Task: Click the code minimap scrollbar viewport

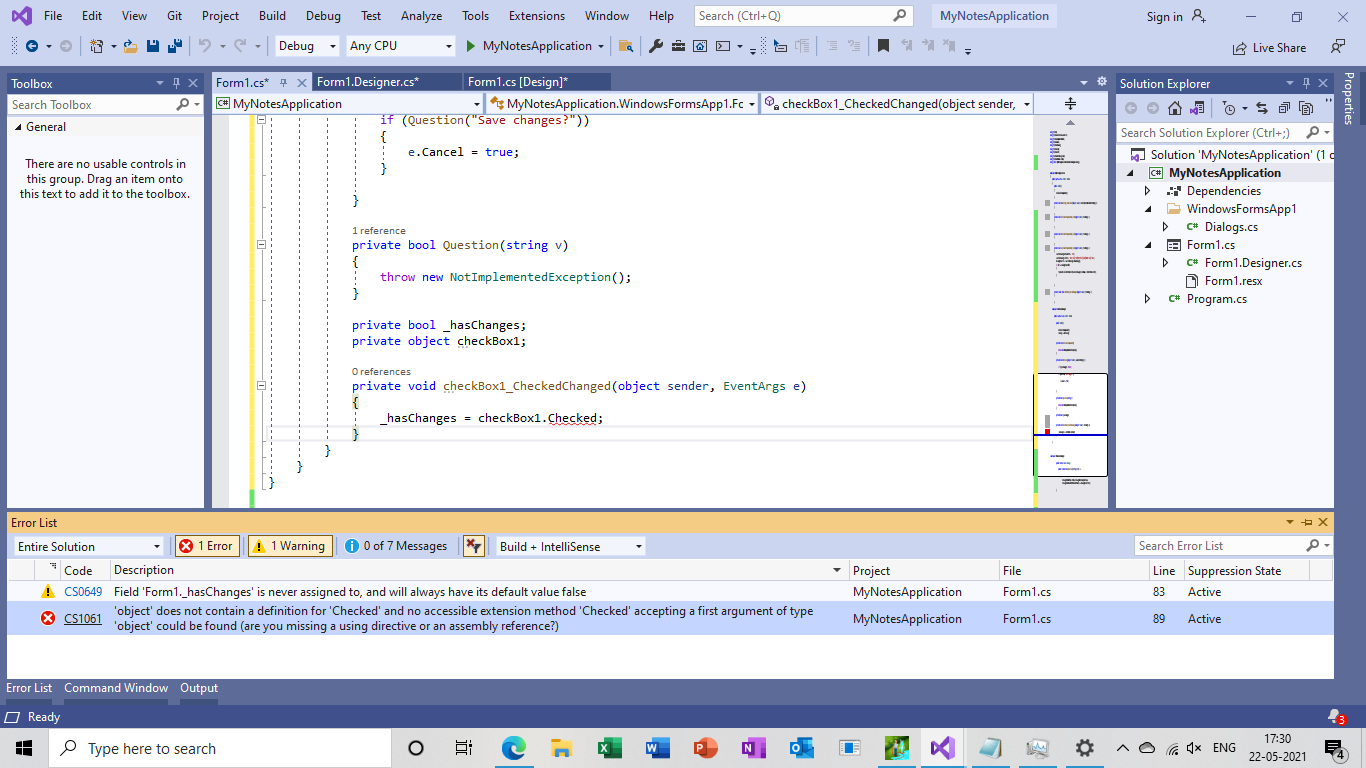Action: (1070, 425)
